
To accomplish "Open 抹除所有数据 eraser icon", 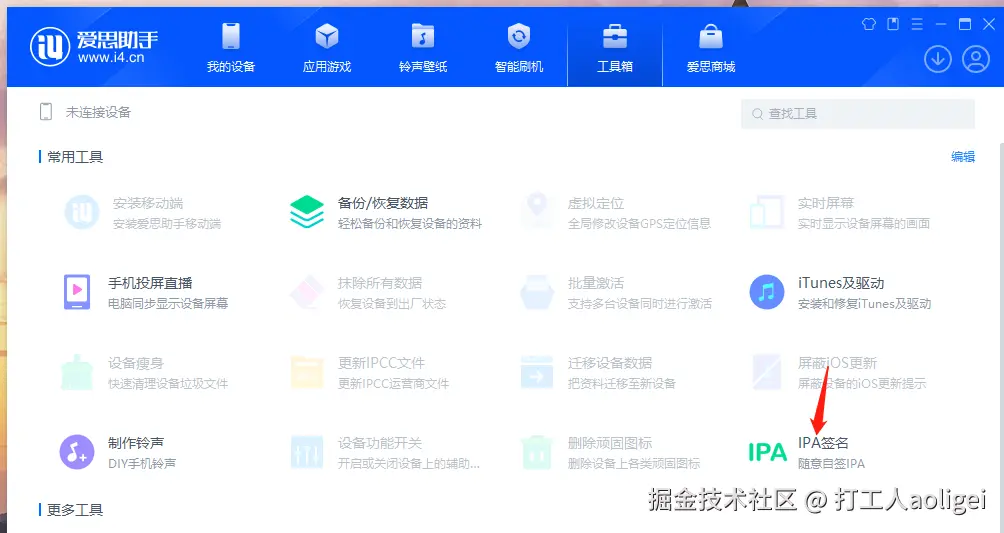I will 307,292.
